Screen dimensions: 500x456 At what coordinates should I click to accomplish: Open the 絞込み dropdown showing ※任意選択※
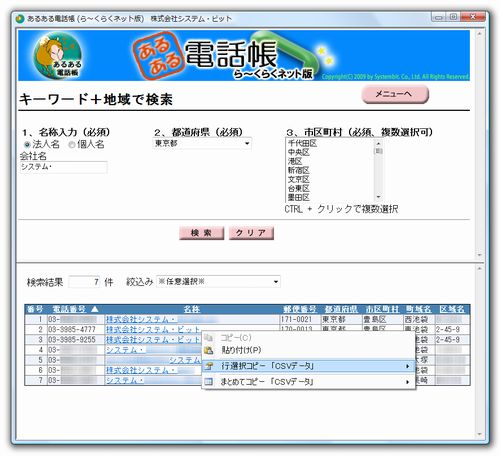[218, 282]
